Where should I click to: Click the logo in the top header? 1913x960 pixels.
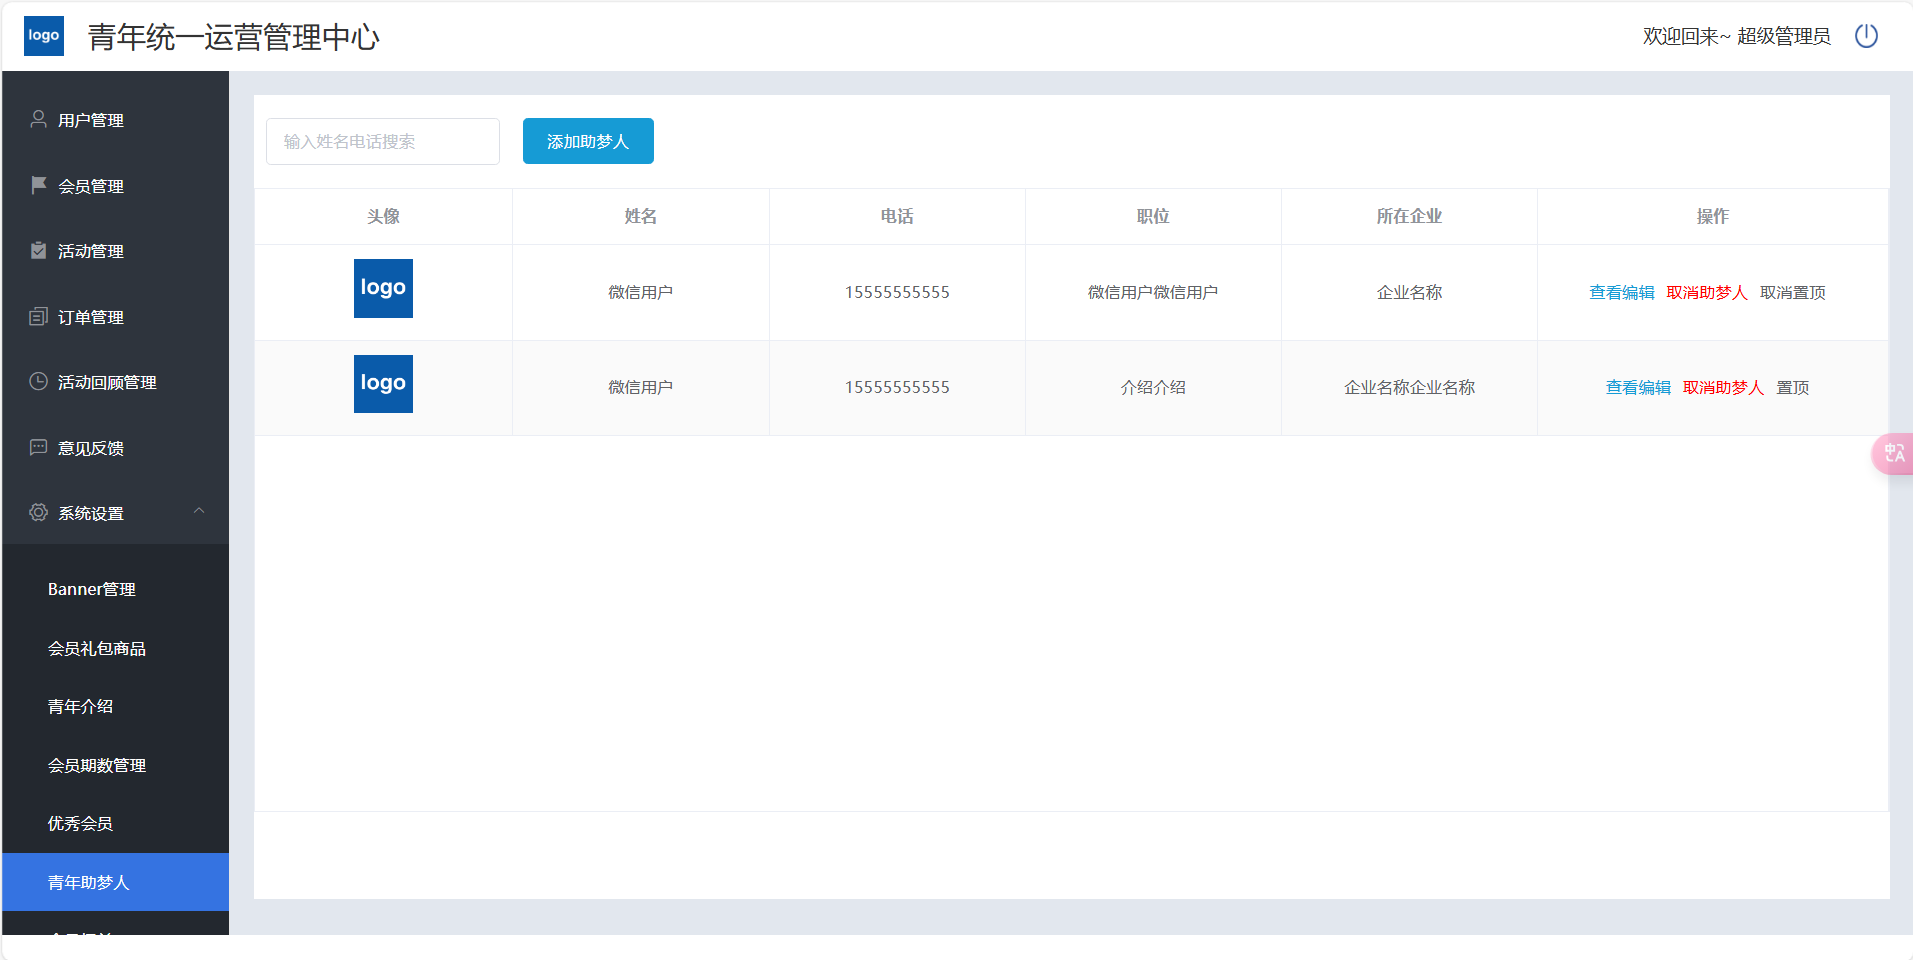pyautogui.click(x=44, y=36)
